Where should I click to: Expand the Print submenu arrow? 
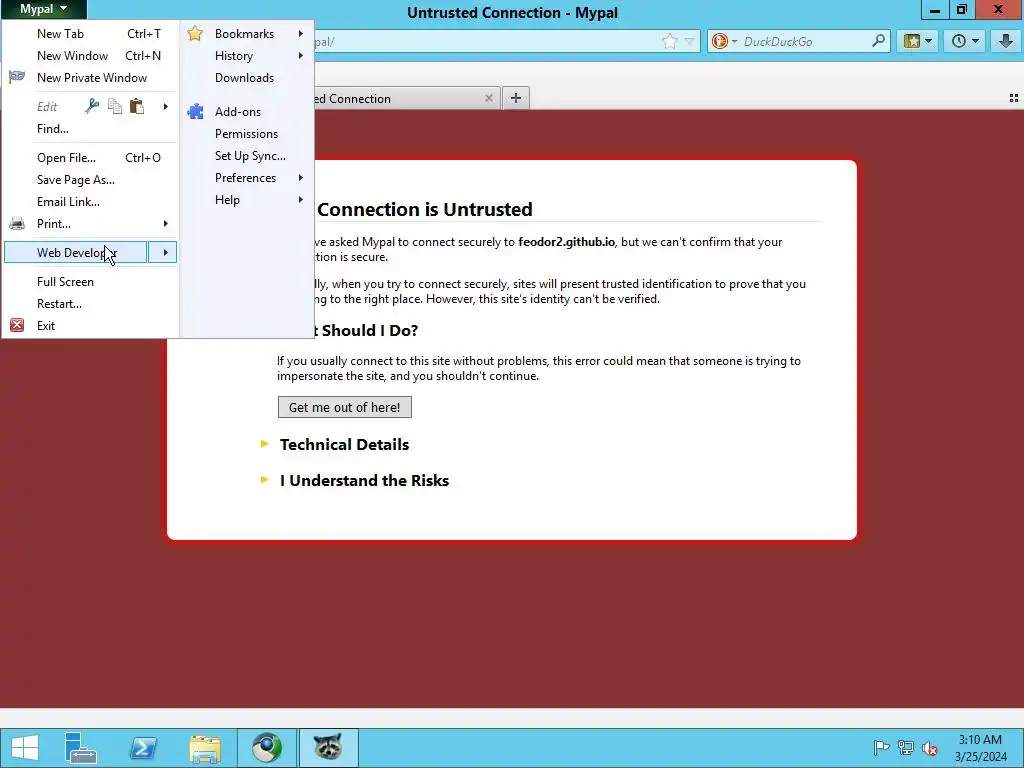pos(165,223)
